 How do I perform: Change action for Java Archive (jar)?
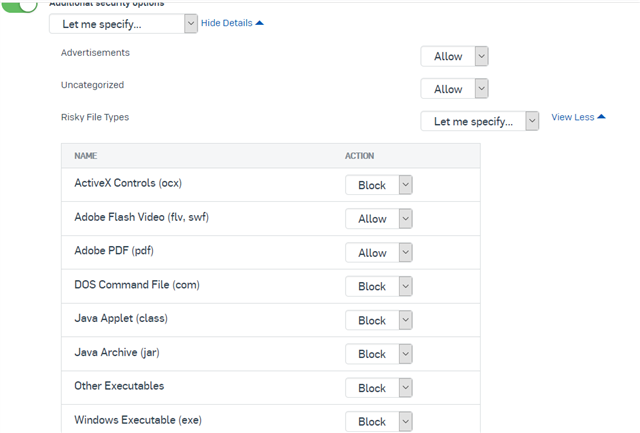(379, 354)
